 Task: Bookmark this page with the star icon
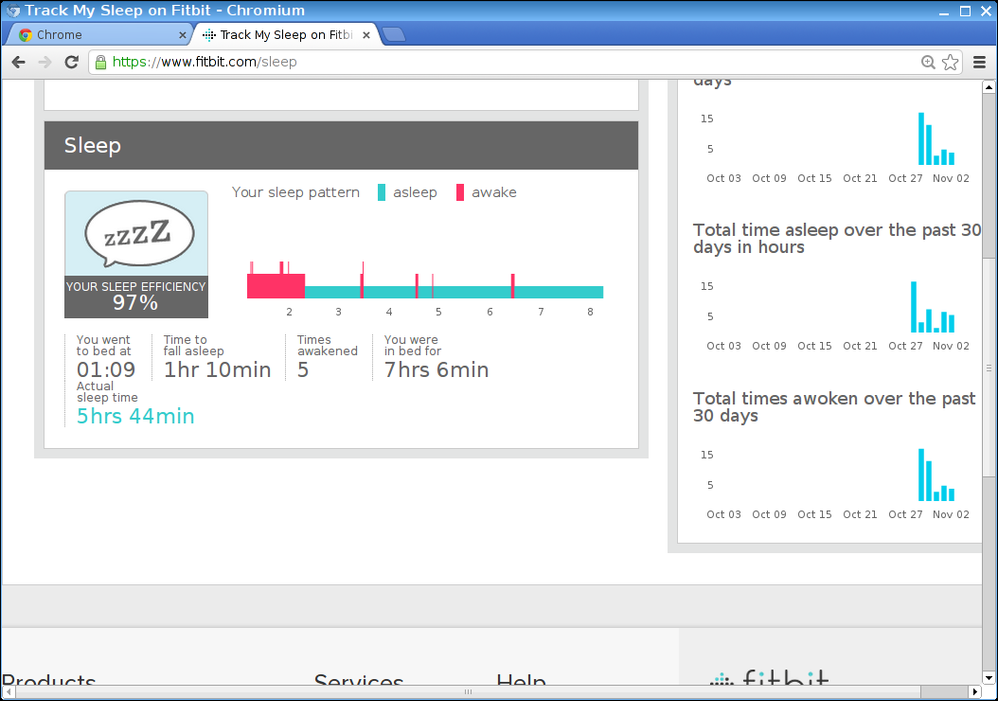click(950, 62)
